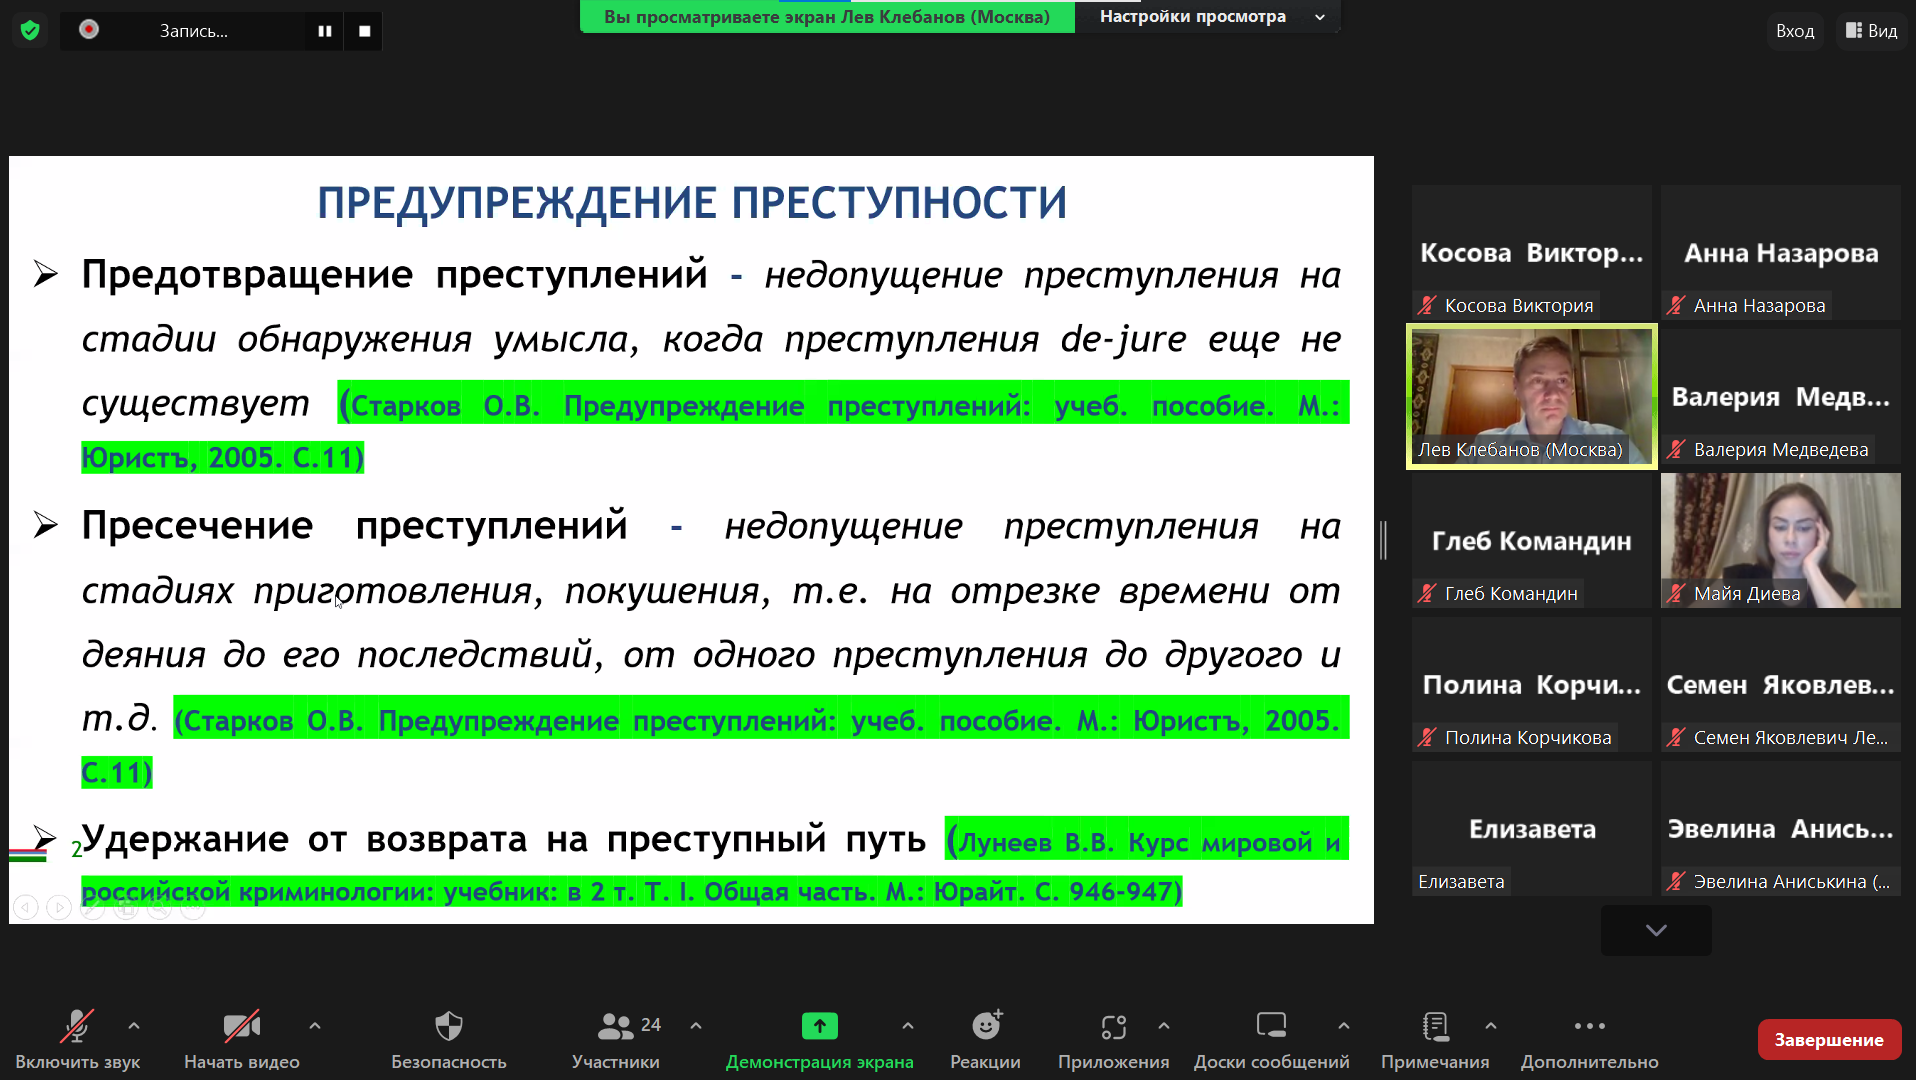Click participant count 24
The height and width of the screenshot is (1080, 1916).
(651, 1025)
